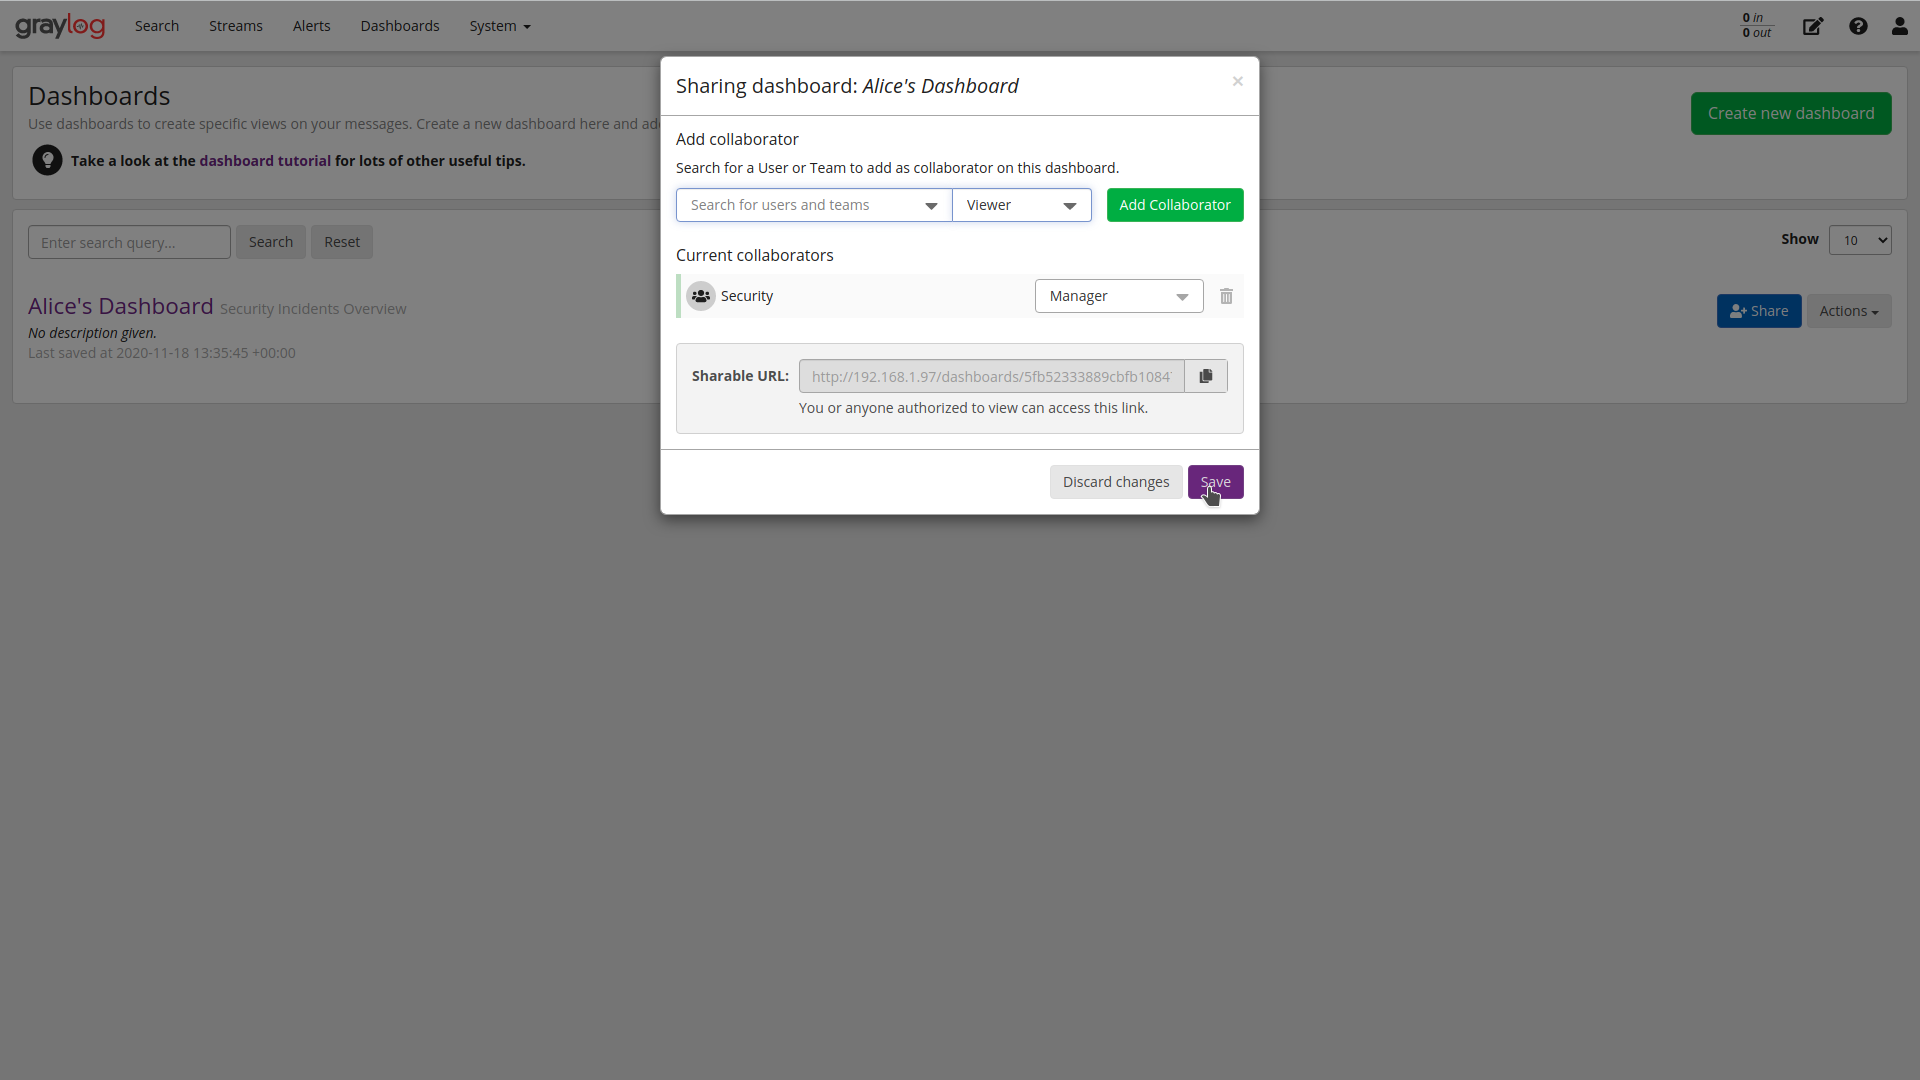Open the help icon in the top bar
Viewport: 1920px width, 1080px height.
[1858, 26]
